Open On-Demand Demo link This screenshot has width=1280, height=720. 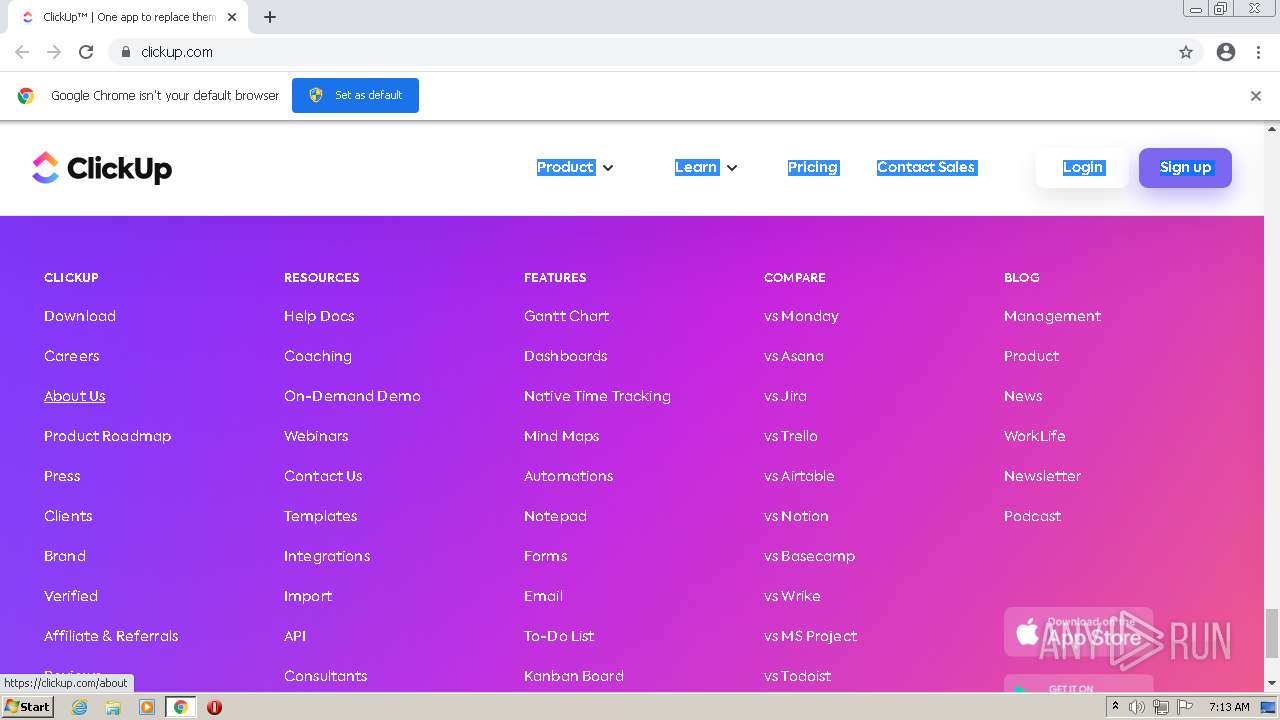352,396
